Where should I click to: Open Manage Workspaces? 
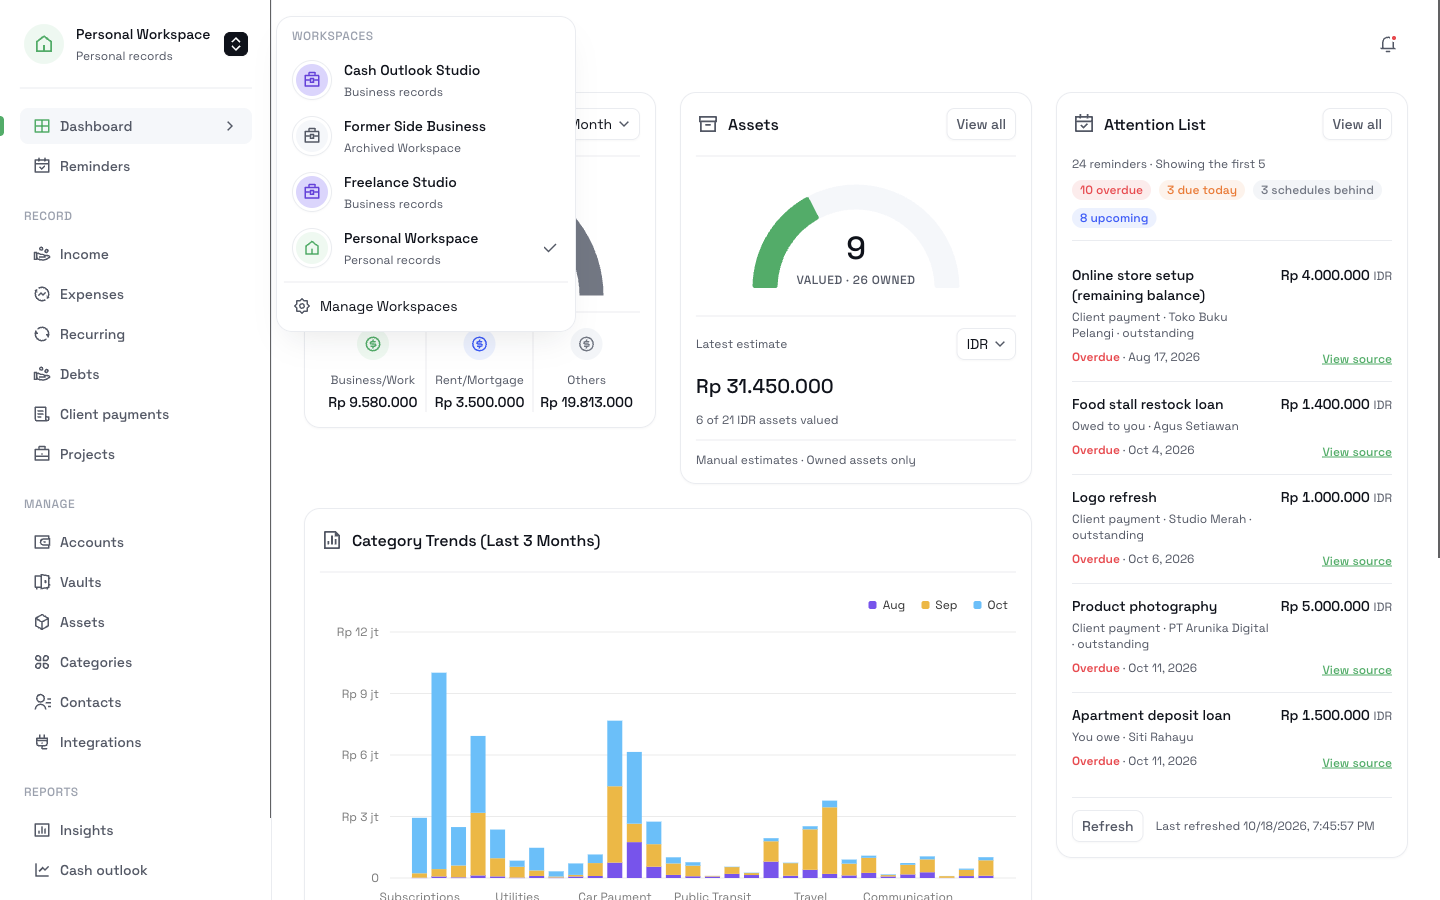click(426, 306)
